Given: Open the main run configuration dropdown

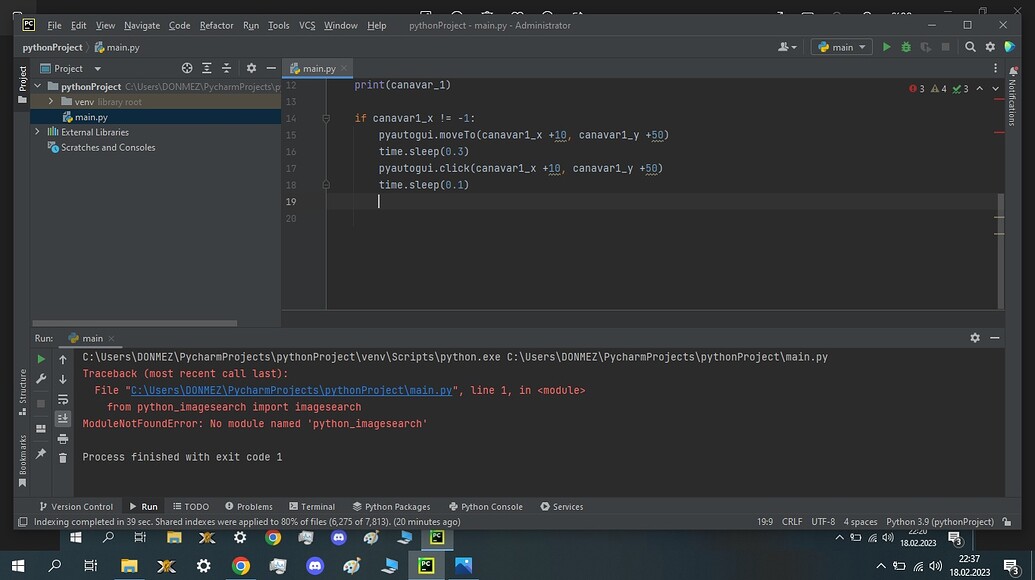Looking at the screenshot, I should (x=842, y=47).
